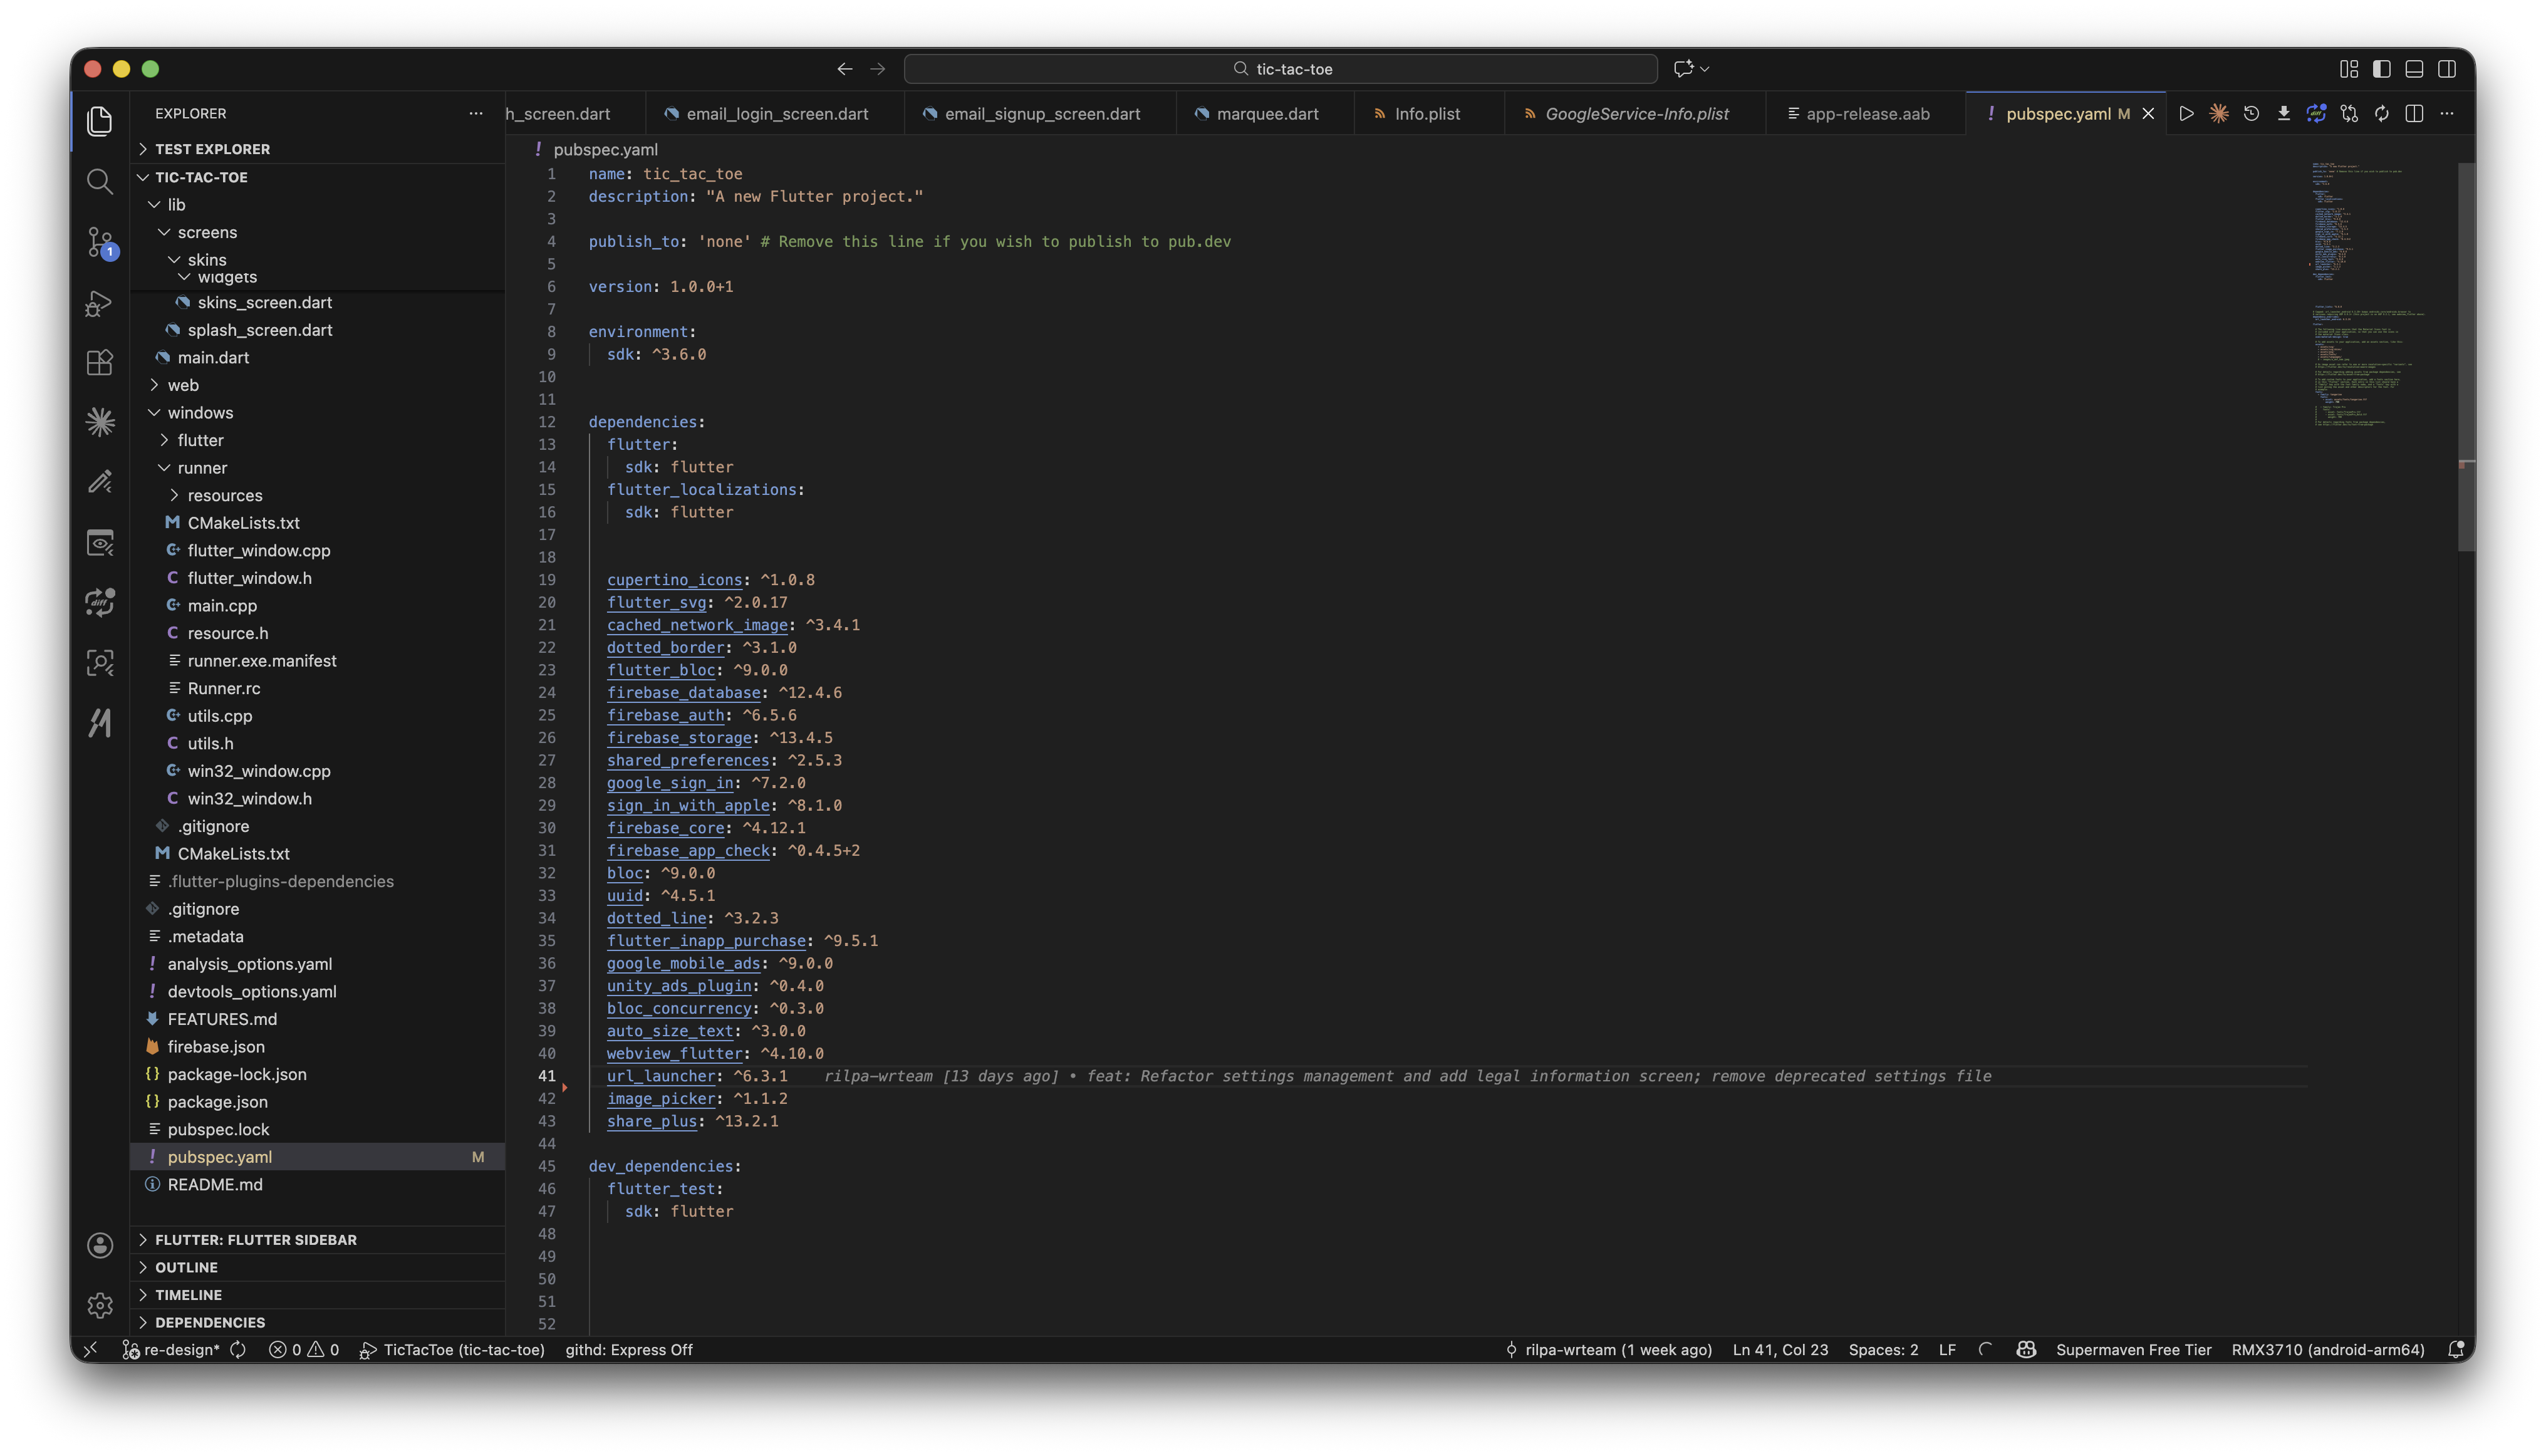
Task: Toggle the Primary Side Bar
Action: (x=2382, y=69)
